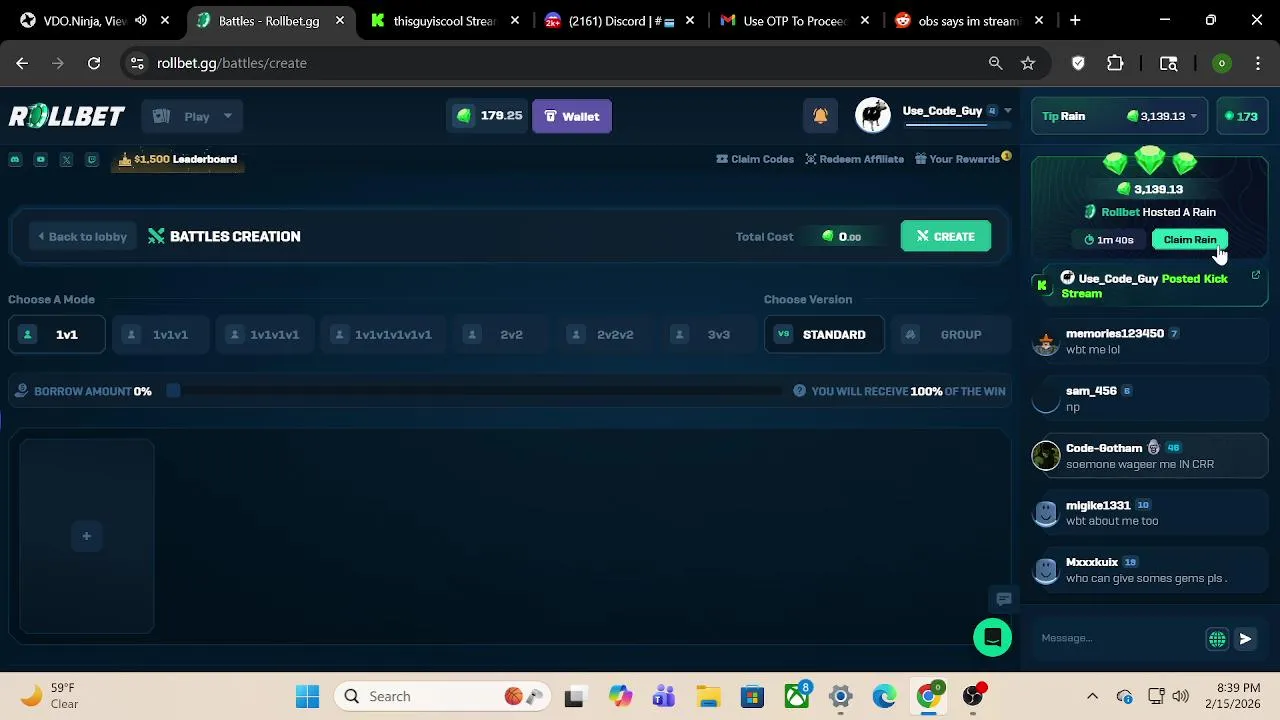
Task: Open the chat language globe selector
Action: [1217, 638]
